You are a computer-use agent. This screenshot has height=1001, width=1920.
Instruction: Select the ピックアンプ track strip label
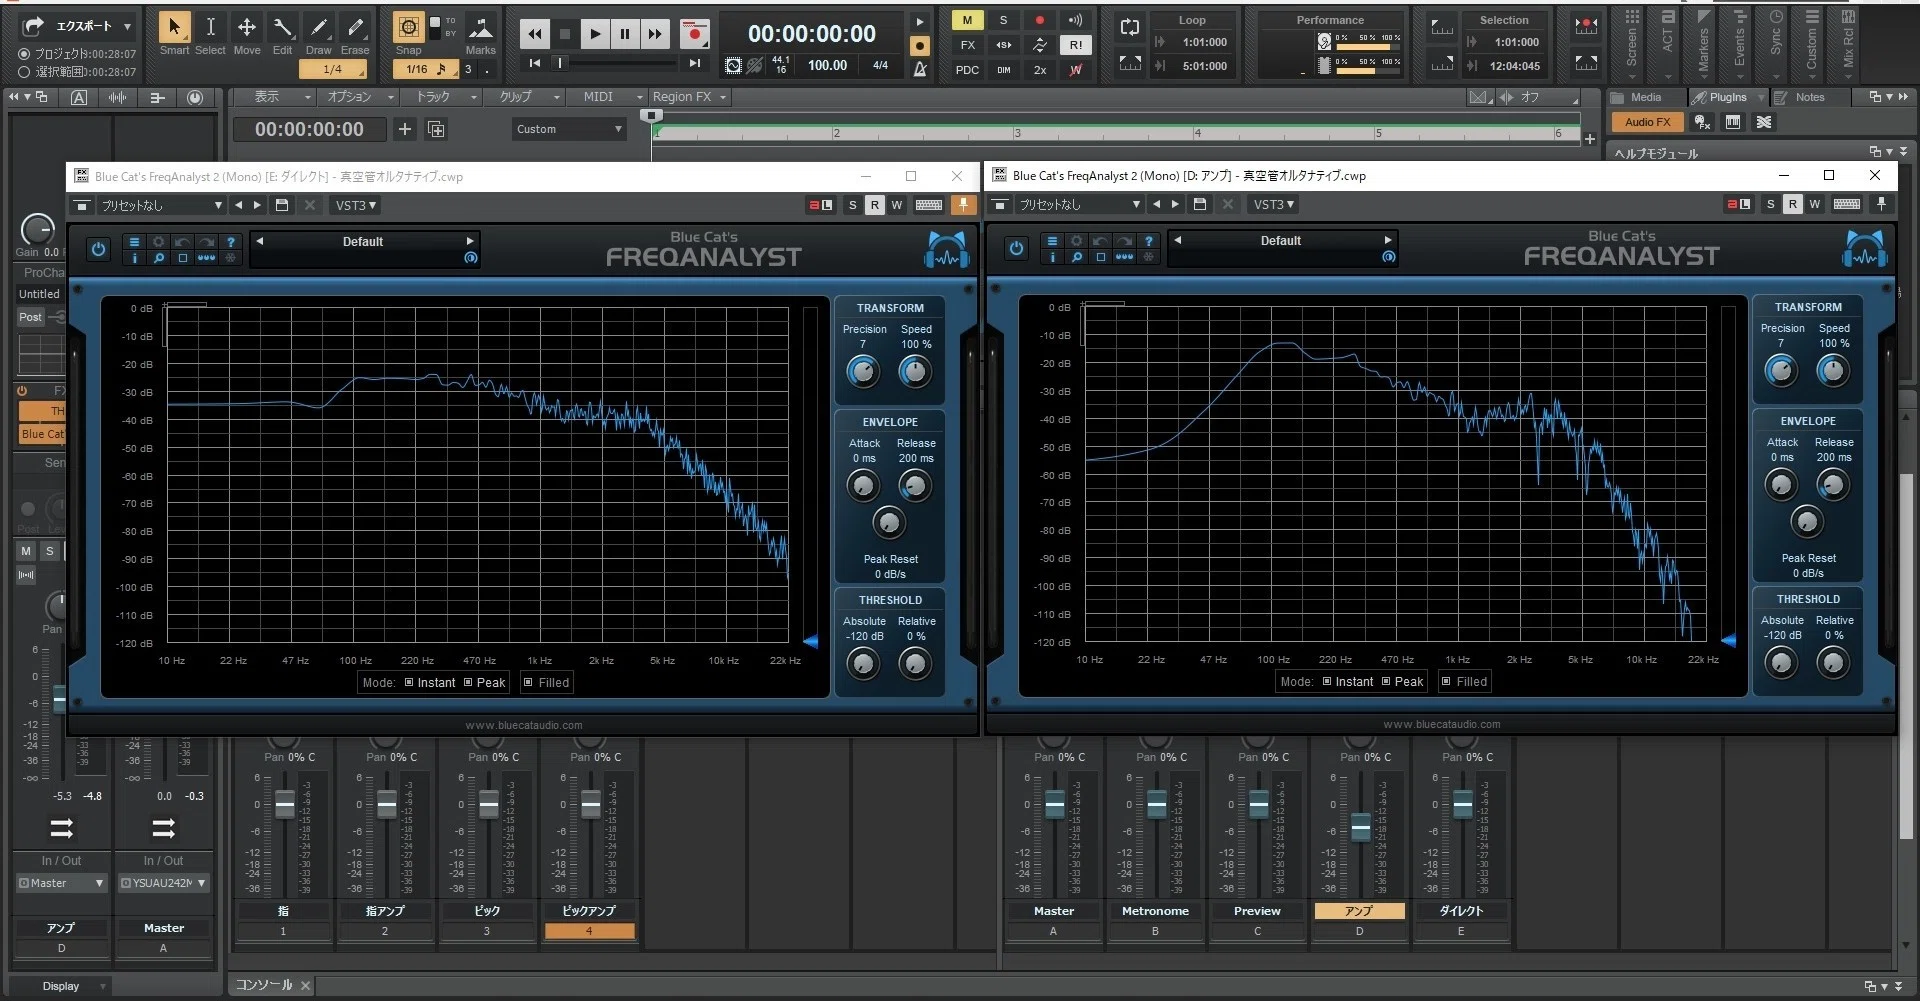[x=589, y=911]
